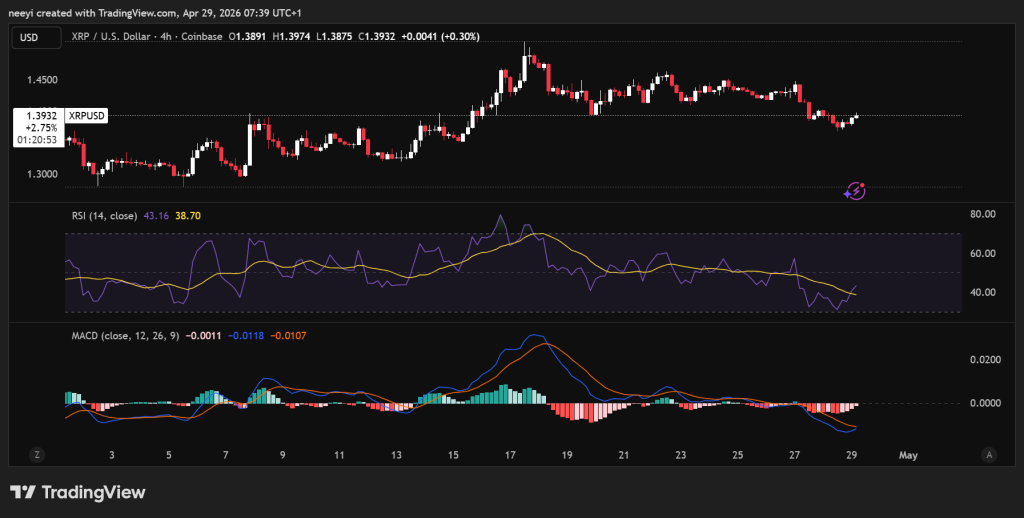This screenshot has width=1024, height=518.
Task: Click the purple lightning event icon
Action: 855,190
